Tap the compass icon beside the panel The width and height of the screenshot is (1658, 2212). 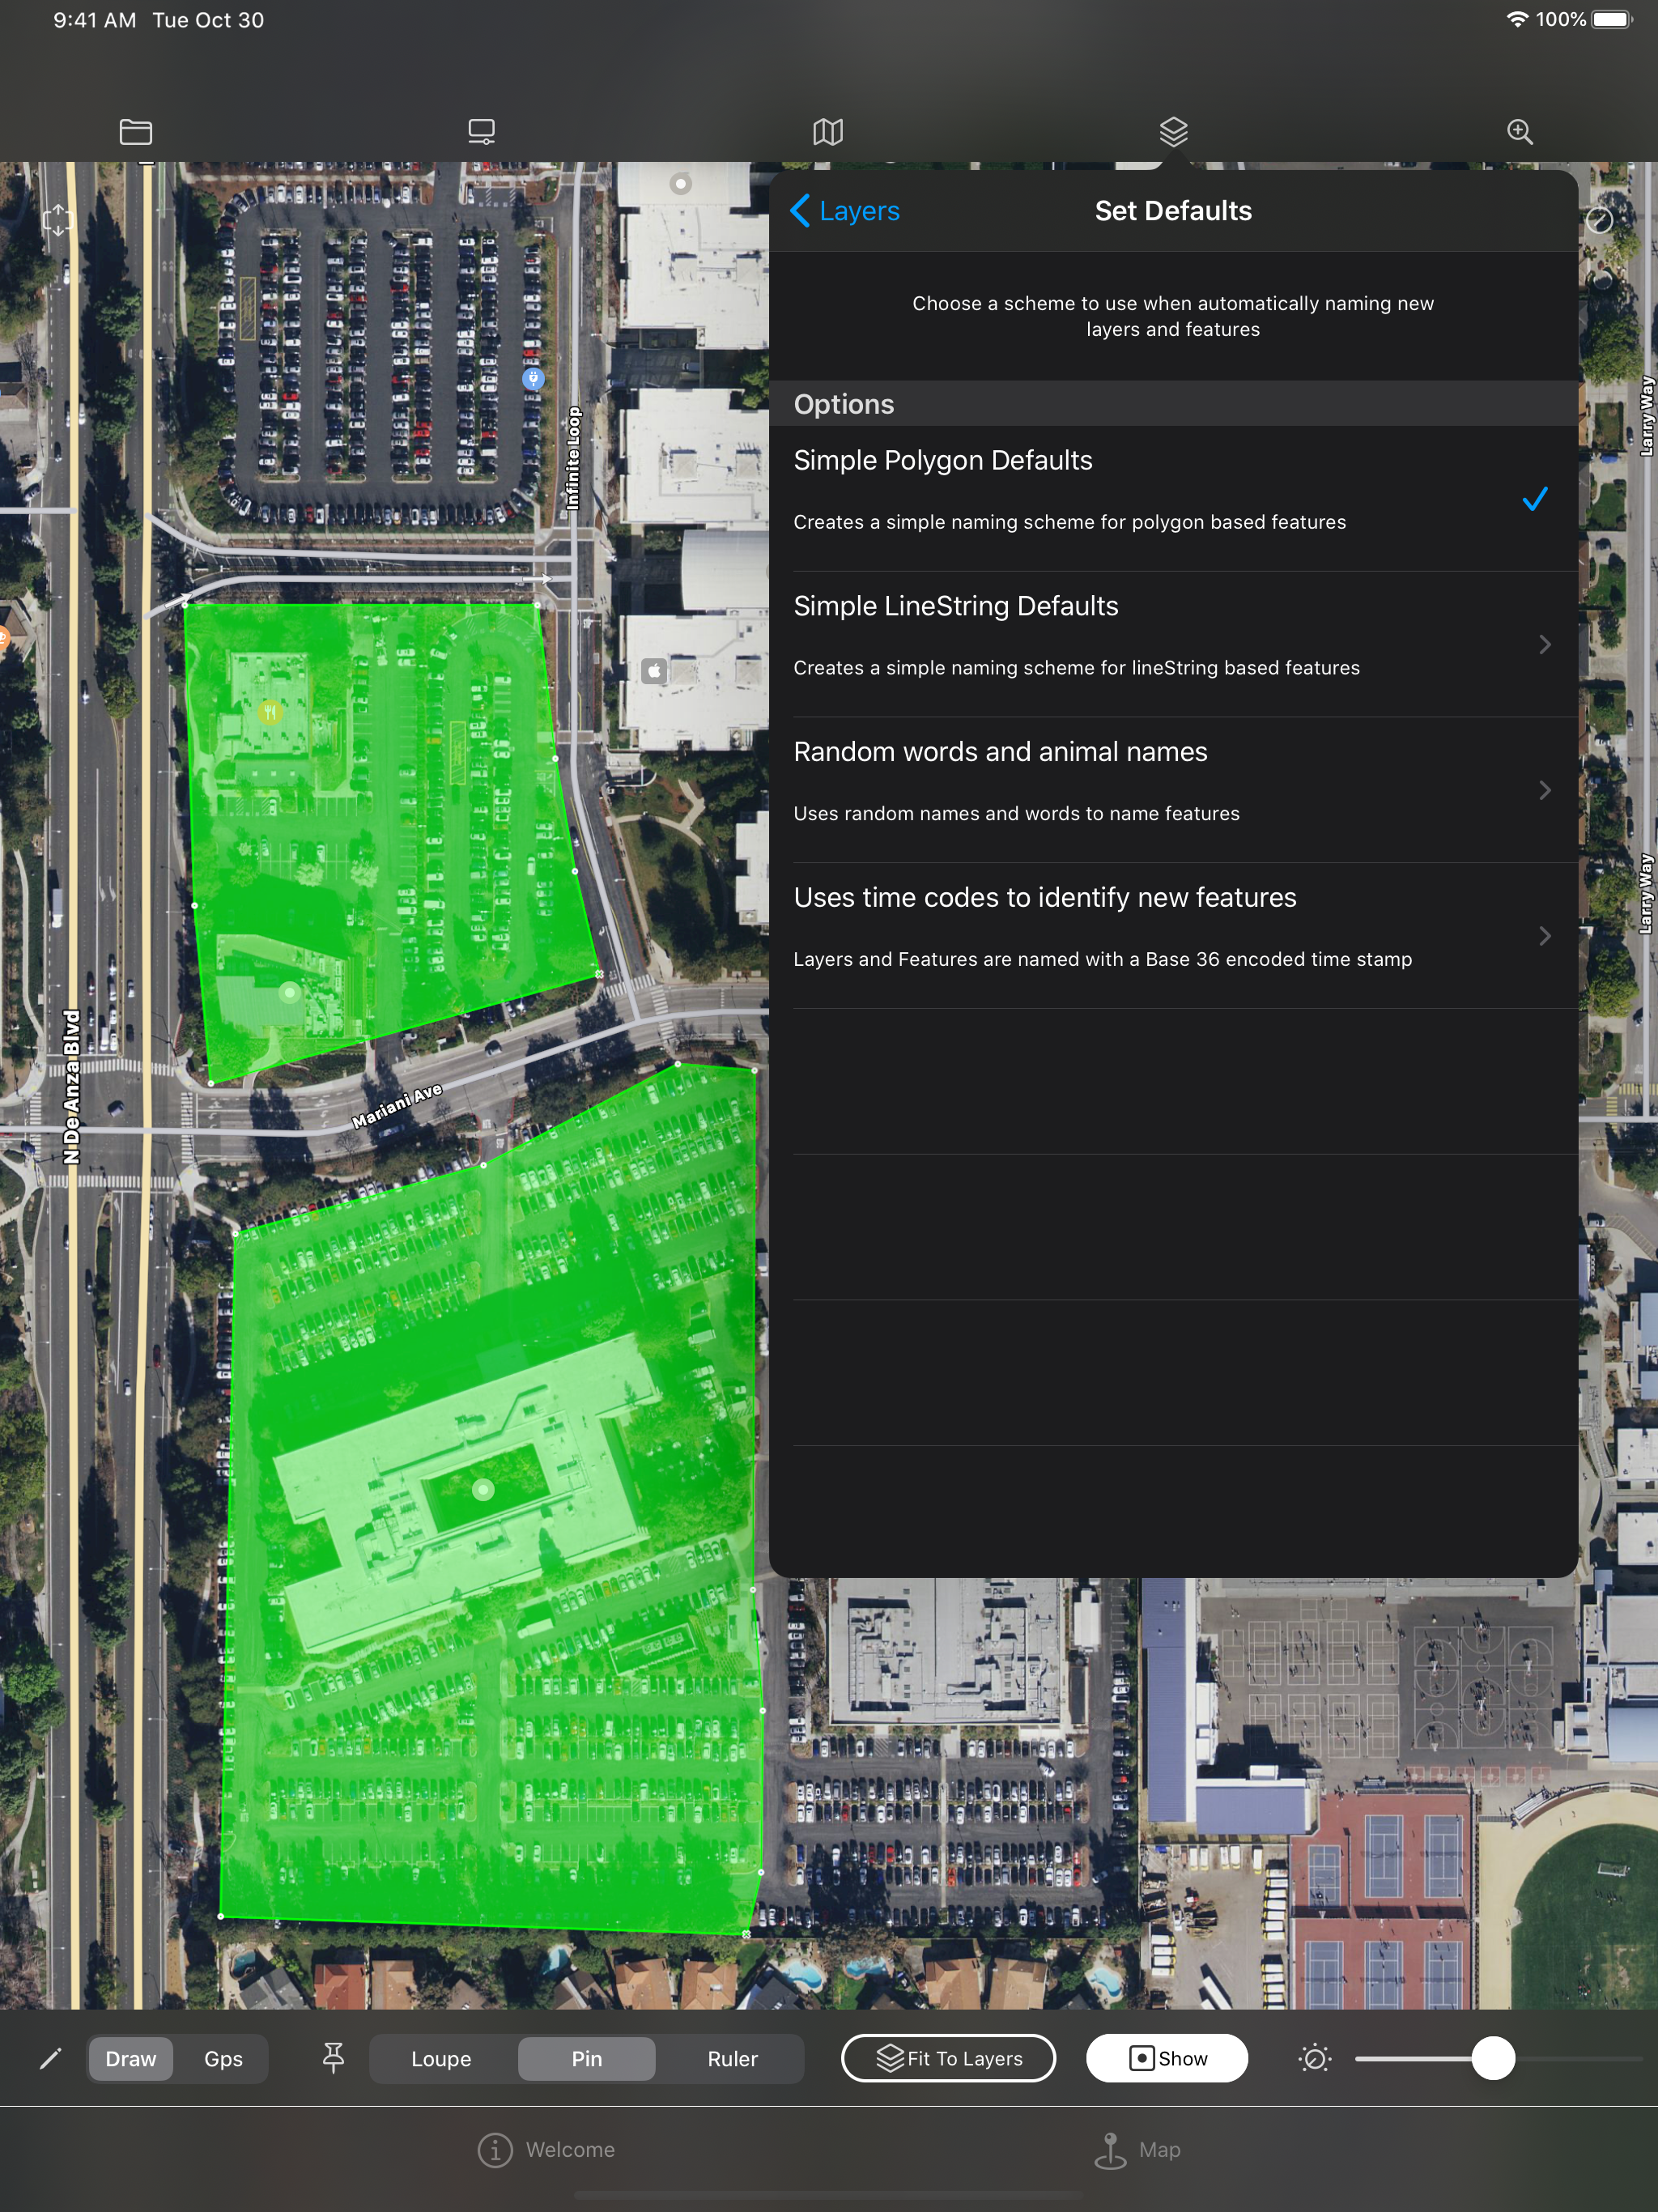click(1599, 220)
